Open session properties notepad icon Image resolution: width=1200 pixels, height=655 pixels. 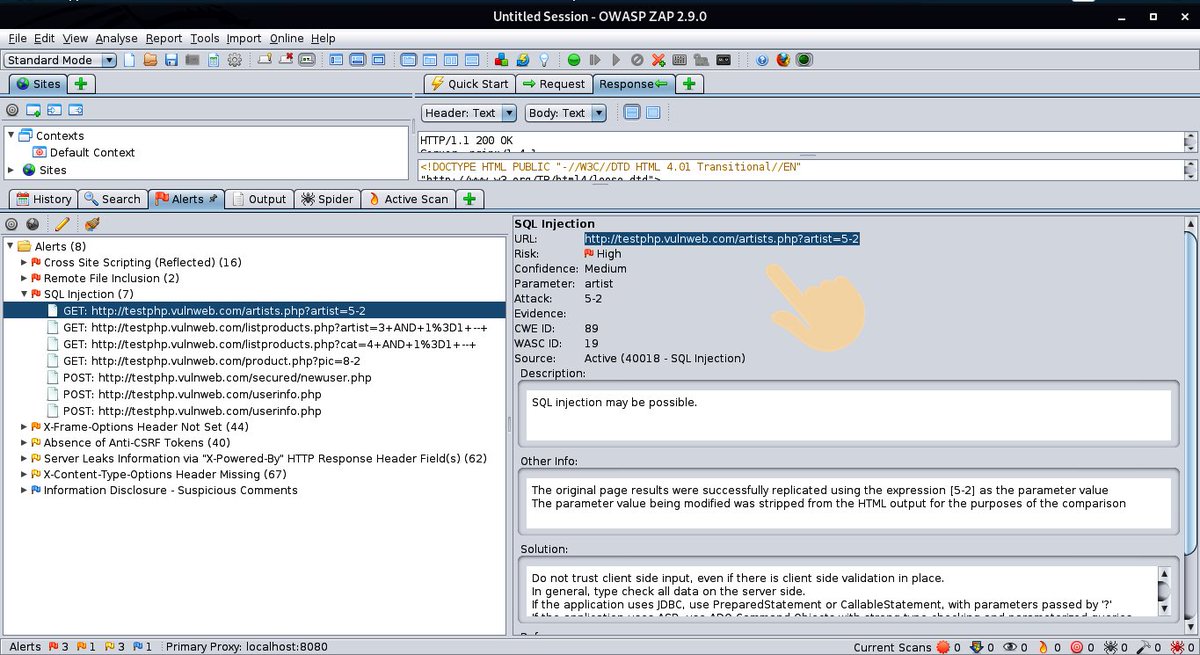[x=213, y=60]
